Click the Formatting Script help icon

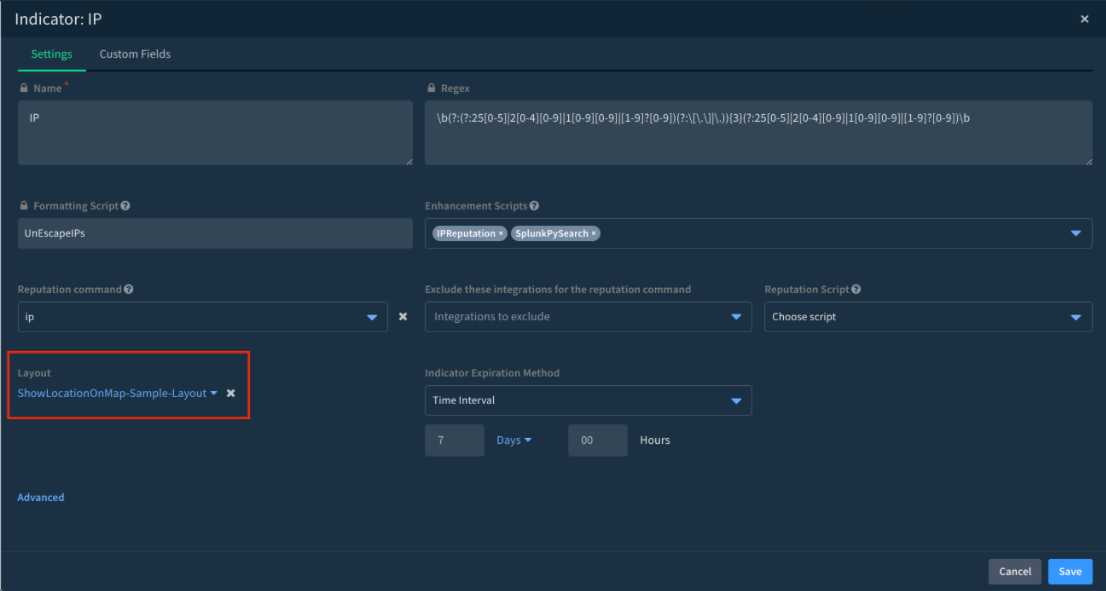[125, 206]
